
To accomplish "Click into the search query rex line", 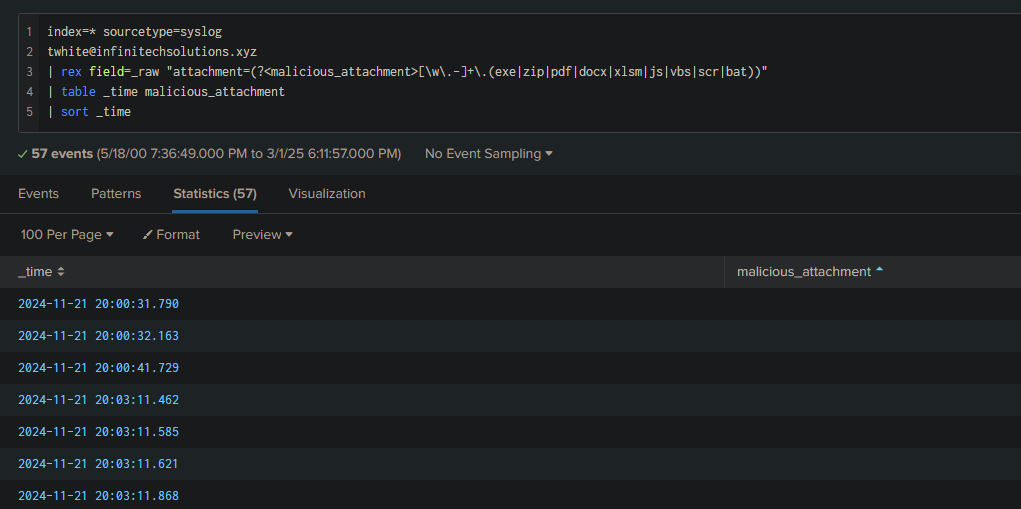I will 408,72.
